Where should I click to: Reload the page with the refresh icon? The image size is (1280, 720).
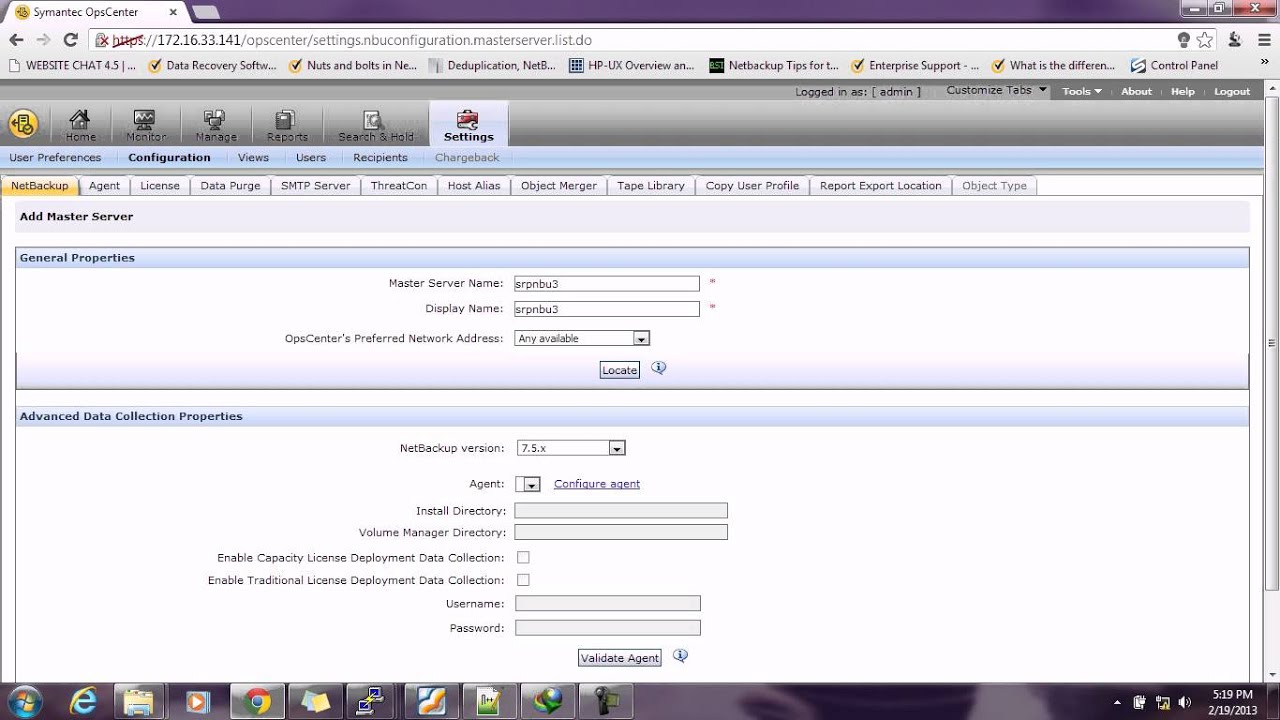click(x=70, y=40)
